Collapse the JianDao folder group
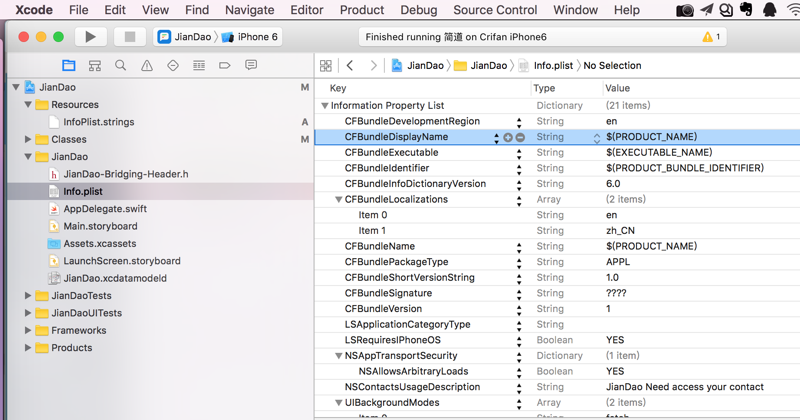 (x=28, y=157)
